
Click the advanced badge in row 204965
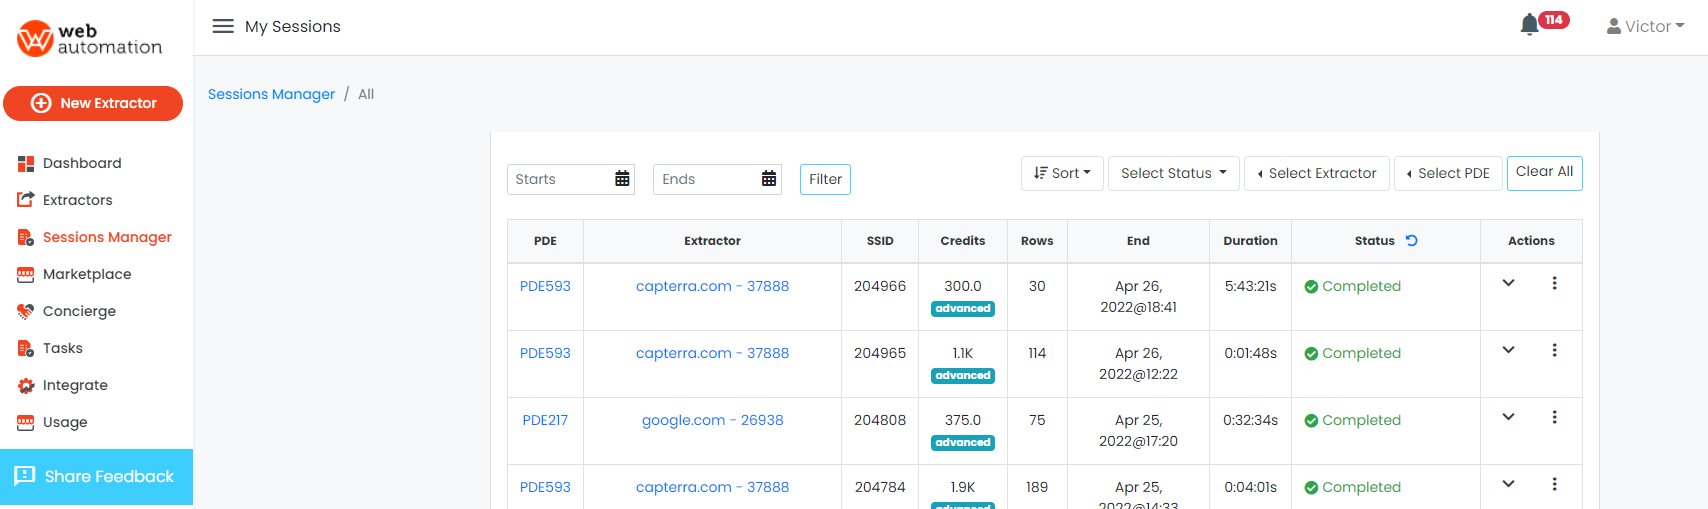963,376
